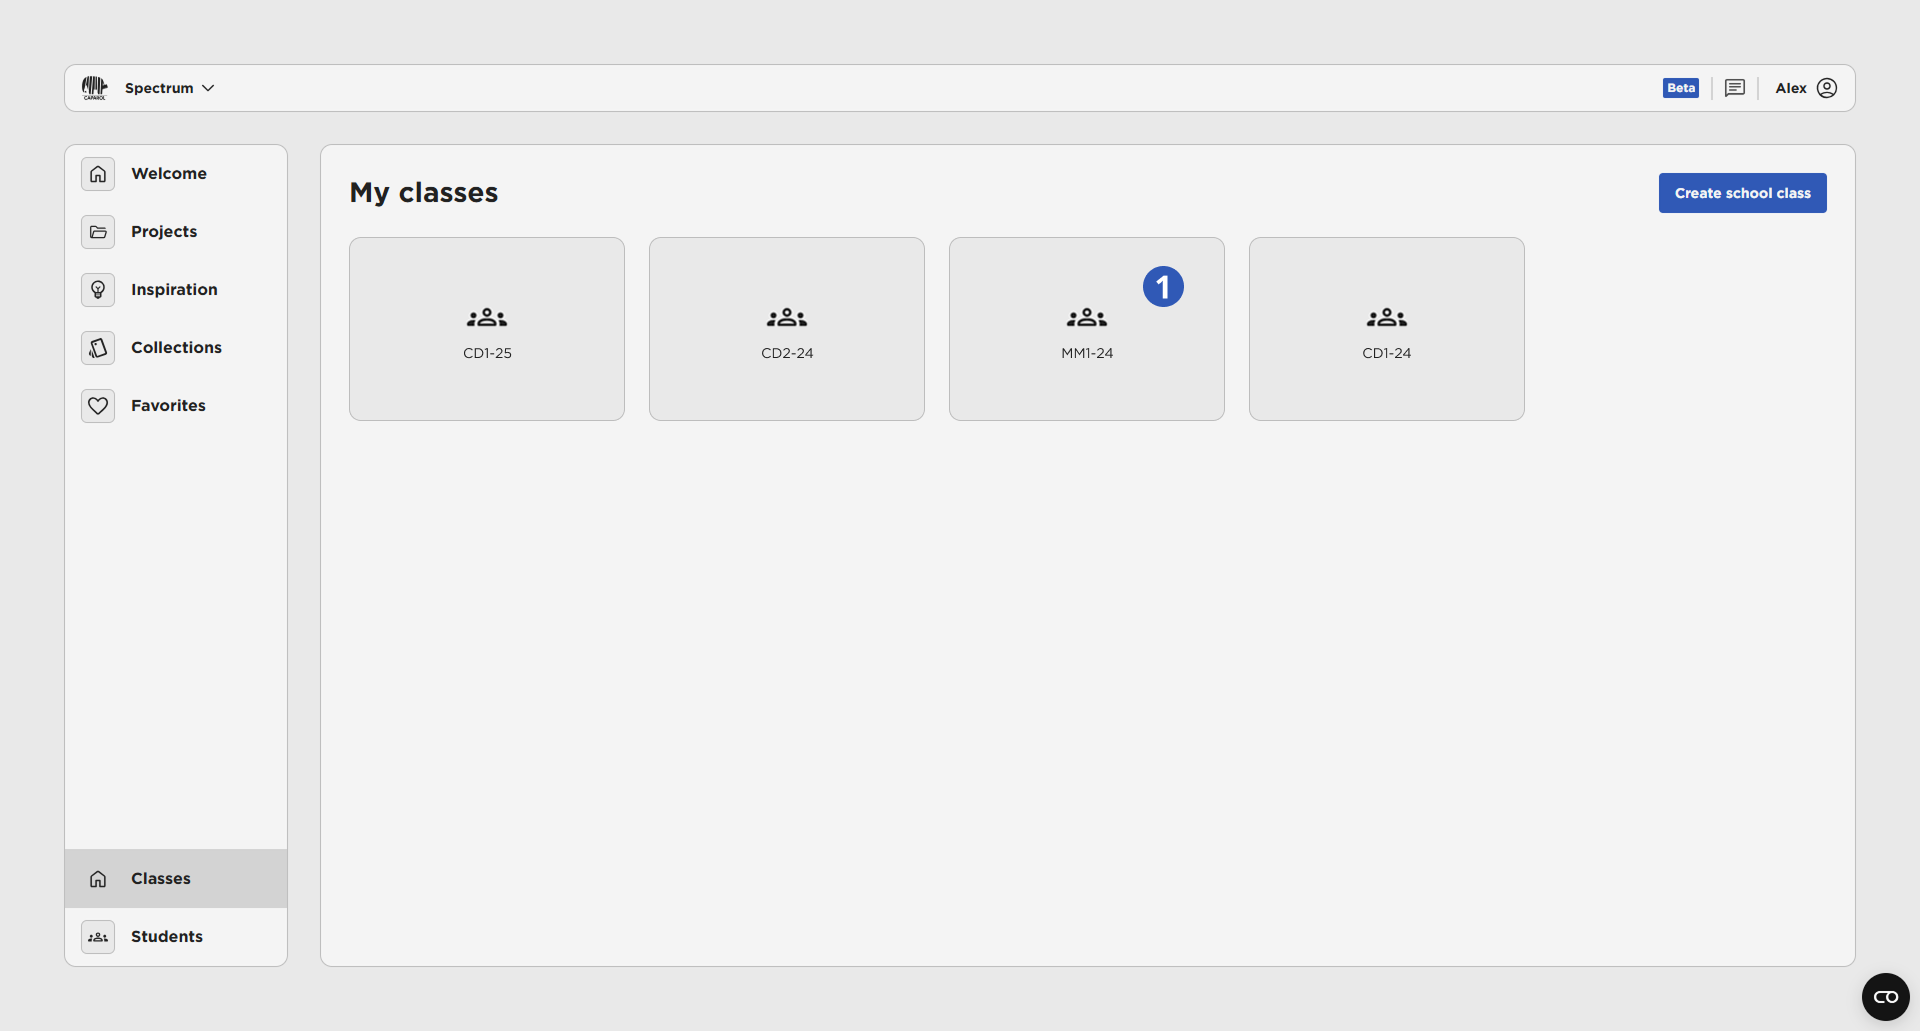The height and width of the screenshot is (1031, 1920).
Task: Open the CD1-24 class card
Action: click(x=1387, y=329)
